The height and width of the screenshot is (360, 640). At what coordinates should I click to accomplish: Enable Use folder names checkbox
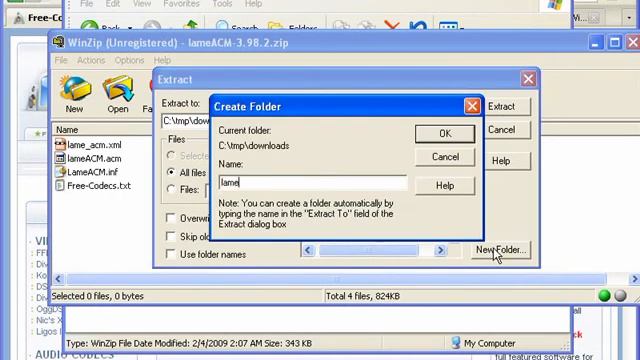tap(171, 254)
